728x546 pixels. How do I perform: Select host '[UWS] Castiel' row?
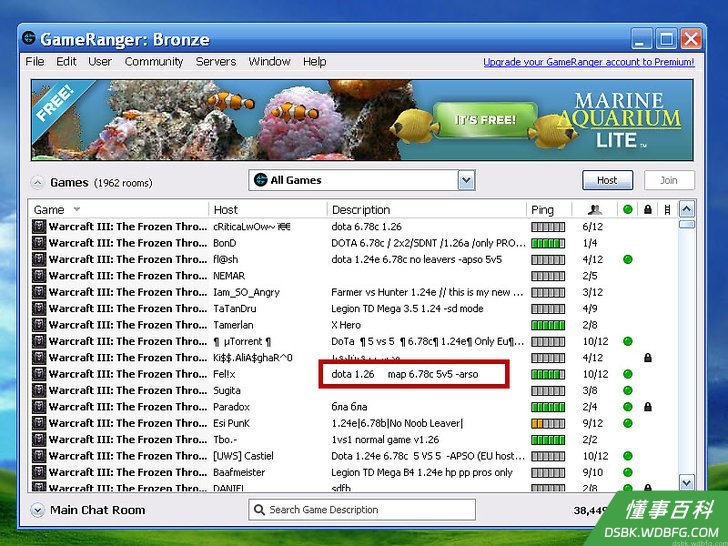(355, 456)
